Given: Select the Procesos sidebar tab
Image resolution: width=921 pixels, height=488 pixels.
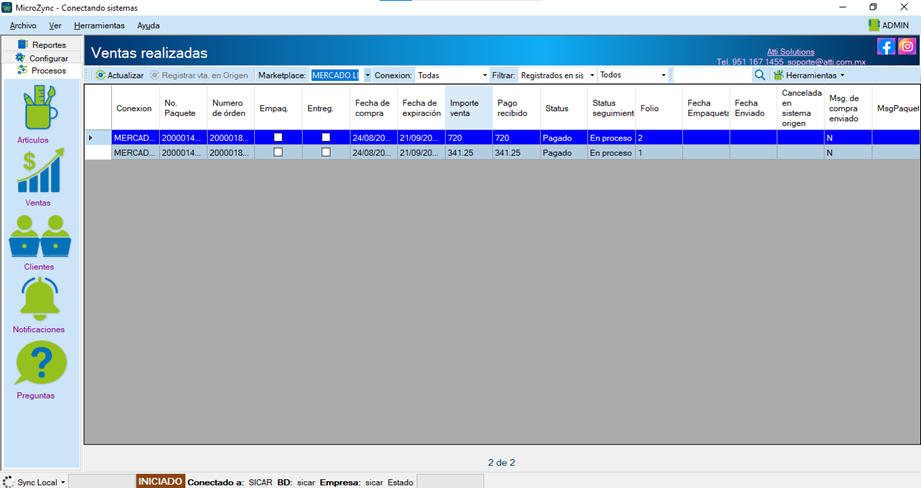Looking at the screenshot, I should coord(42,70).
